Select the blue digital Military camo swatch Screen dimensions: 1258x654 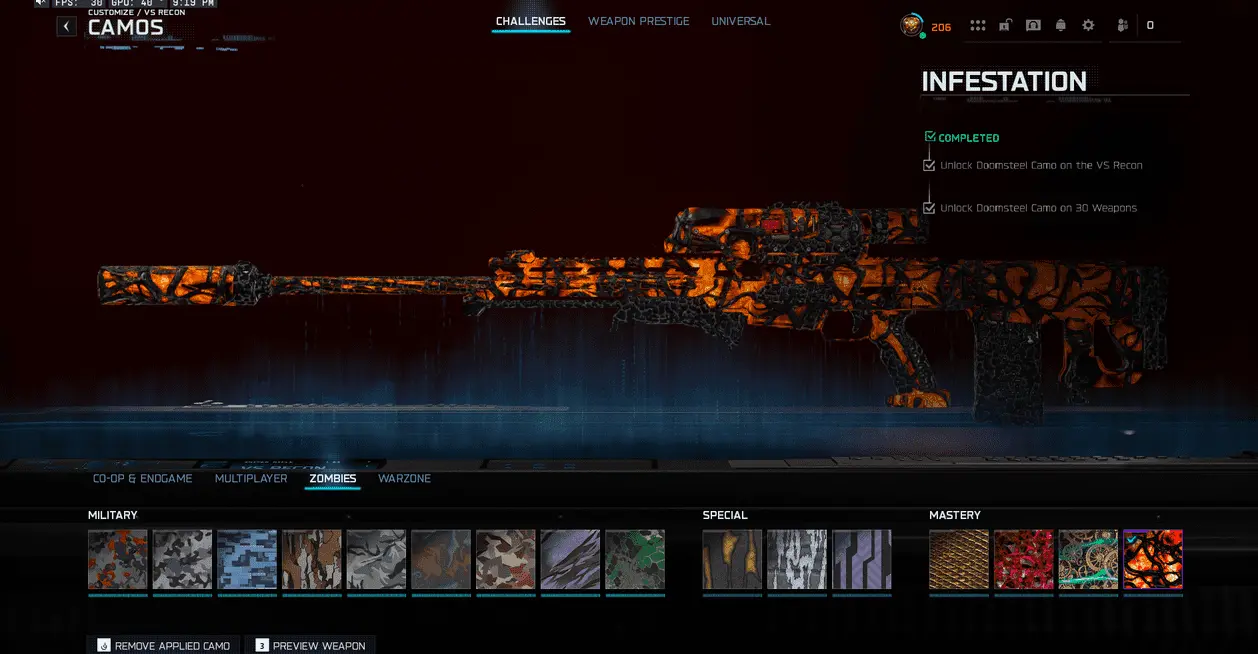247,559
